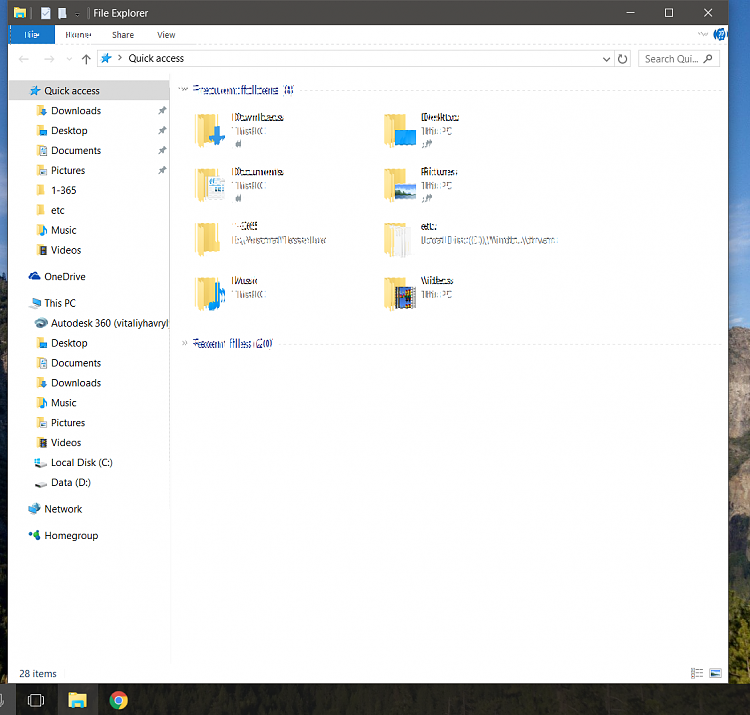Select the Music folder tile icon
This screenshot has height=715, width=750.
[210, 294]
